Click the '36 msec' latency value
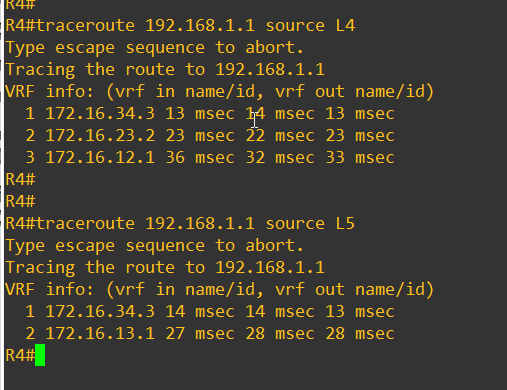 200,157
